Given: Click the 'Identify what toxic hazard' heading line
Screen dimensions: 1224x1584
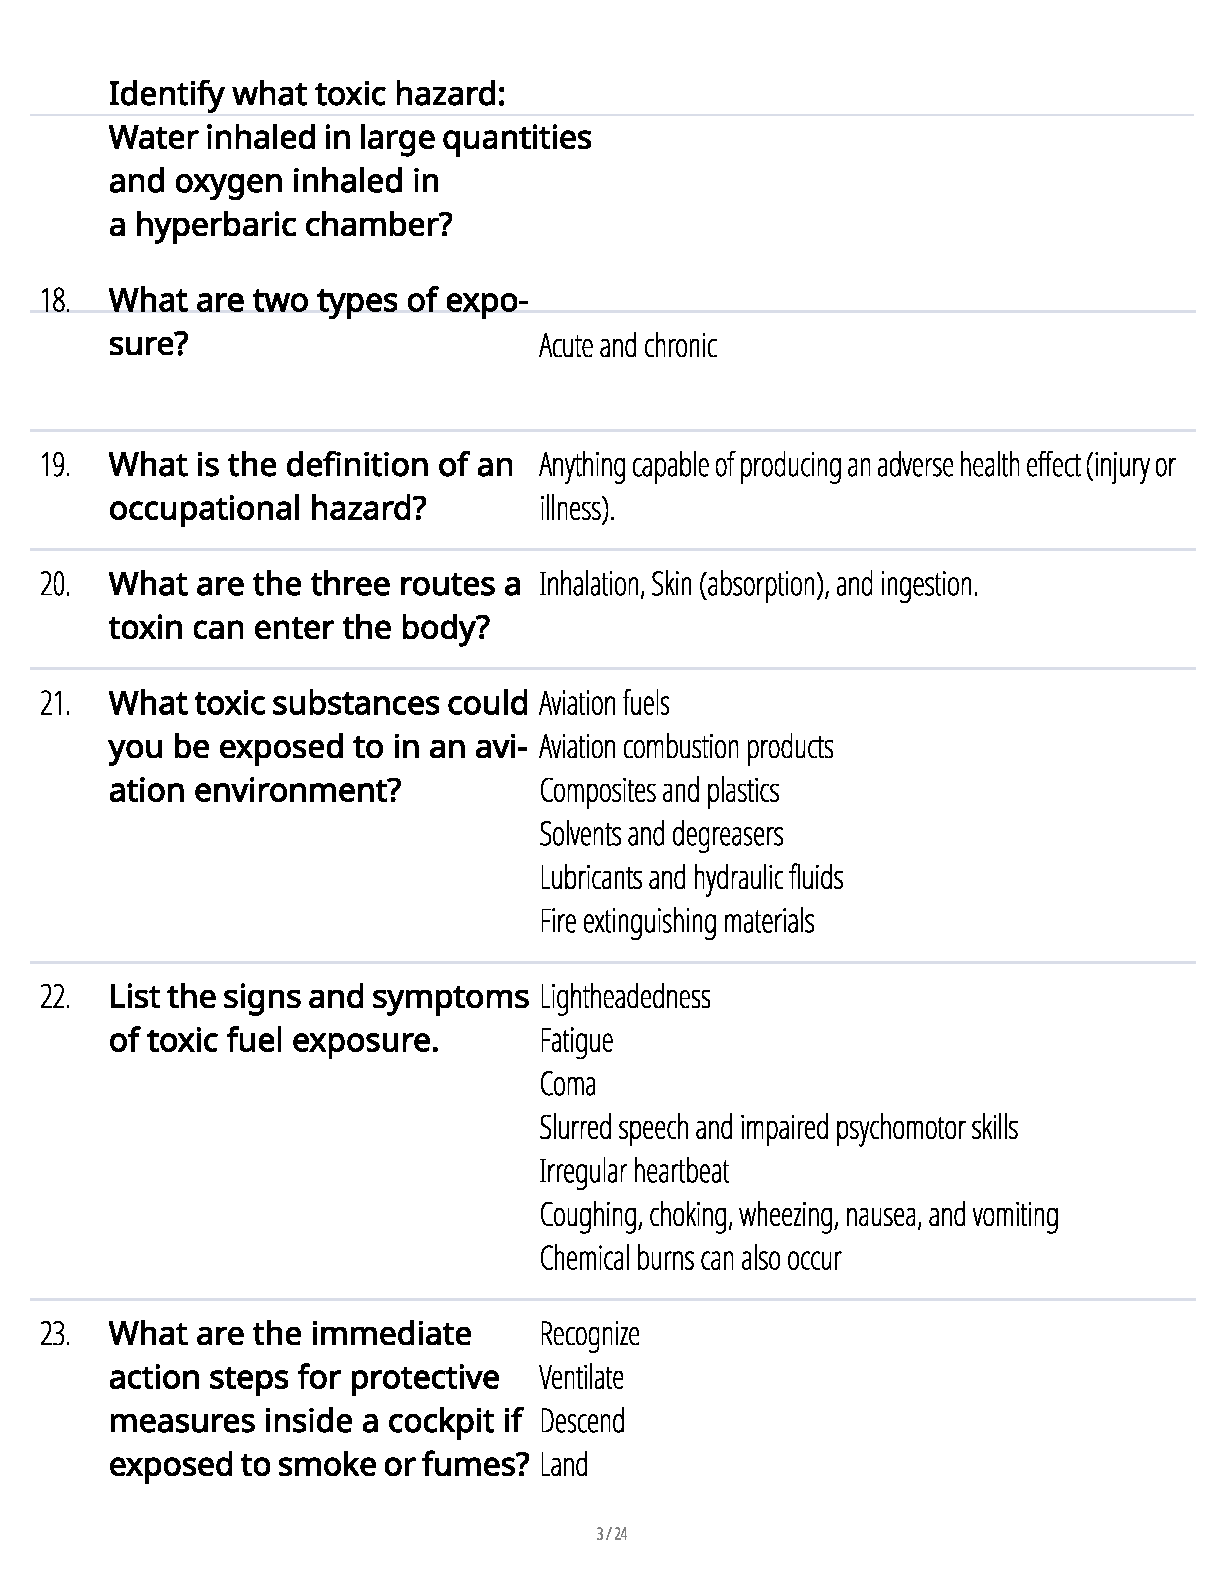Looking at the screenshot, I should pos(306,94).
